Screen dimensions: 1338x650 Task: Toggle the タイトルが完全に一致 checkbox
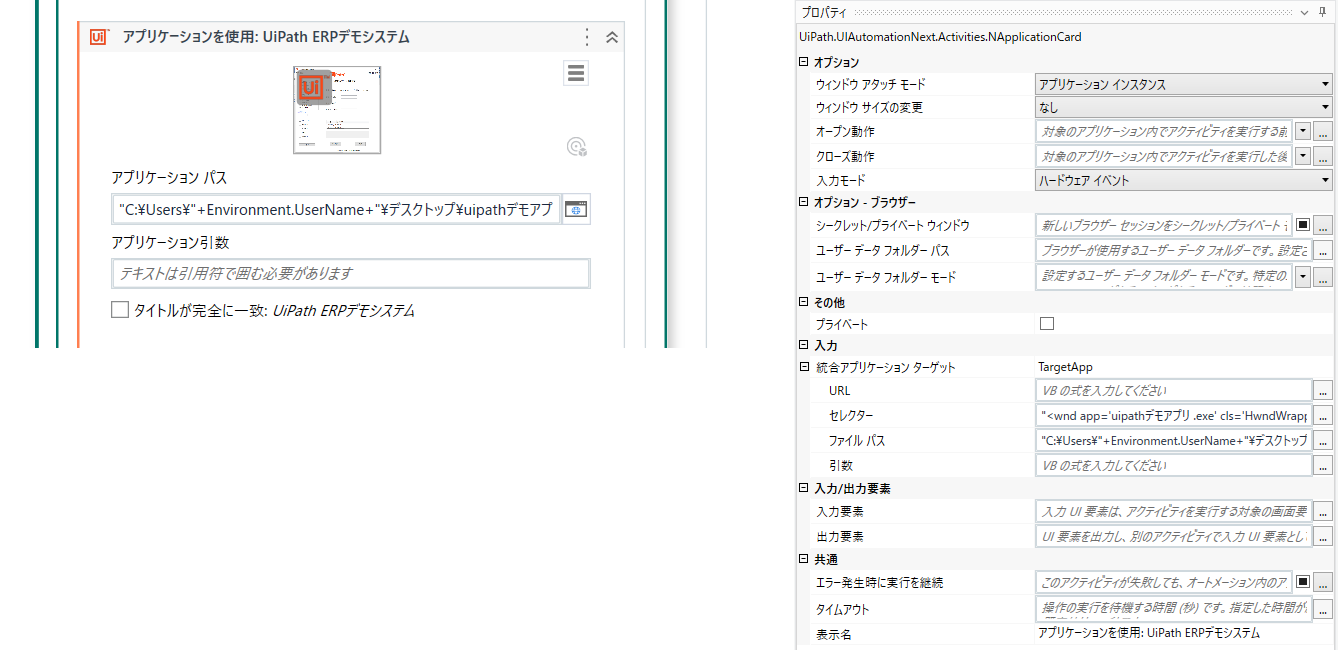(x=120, y=310)
